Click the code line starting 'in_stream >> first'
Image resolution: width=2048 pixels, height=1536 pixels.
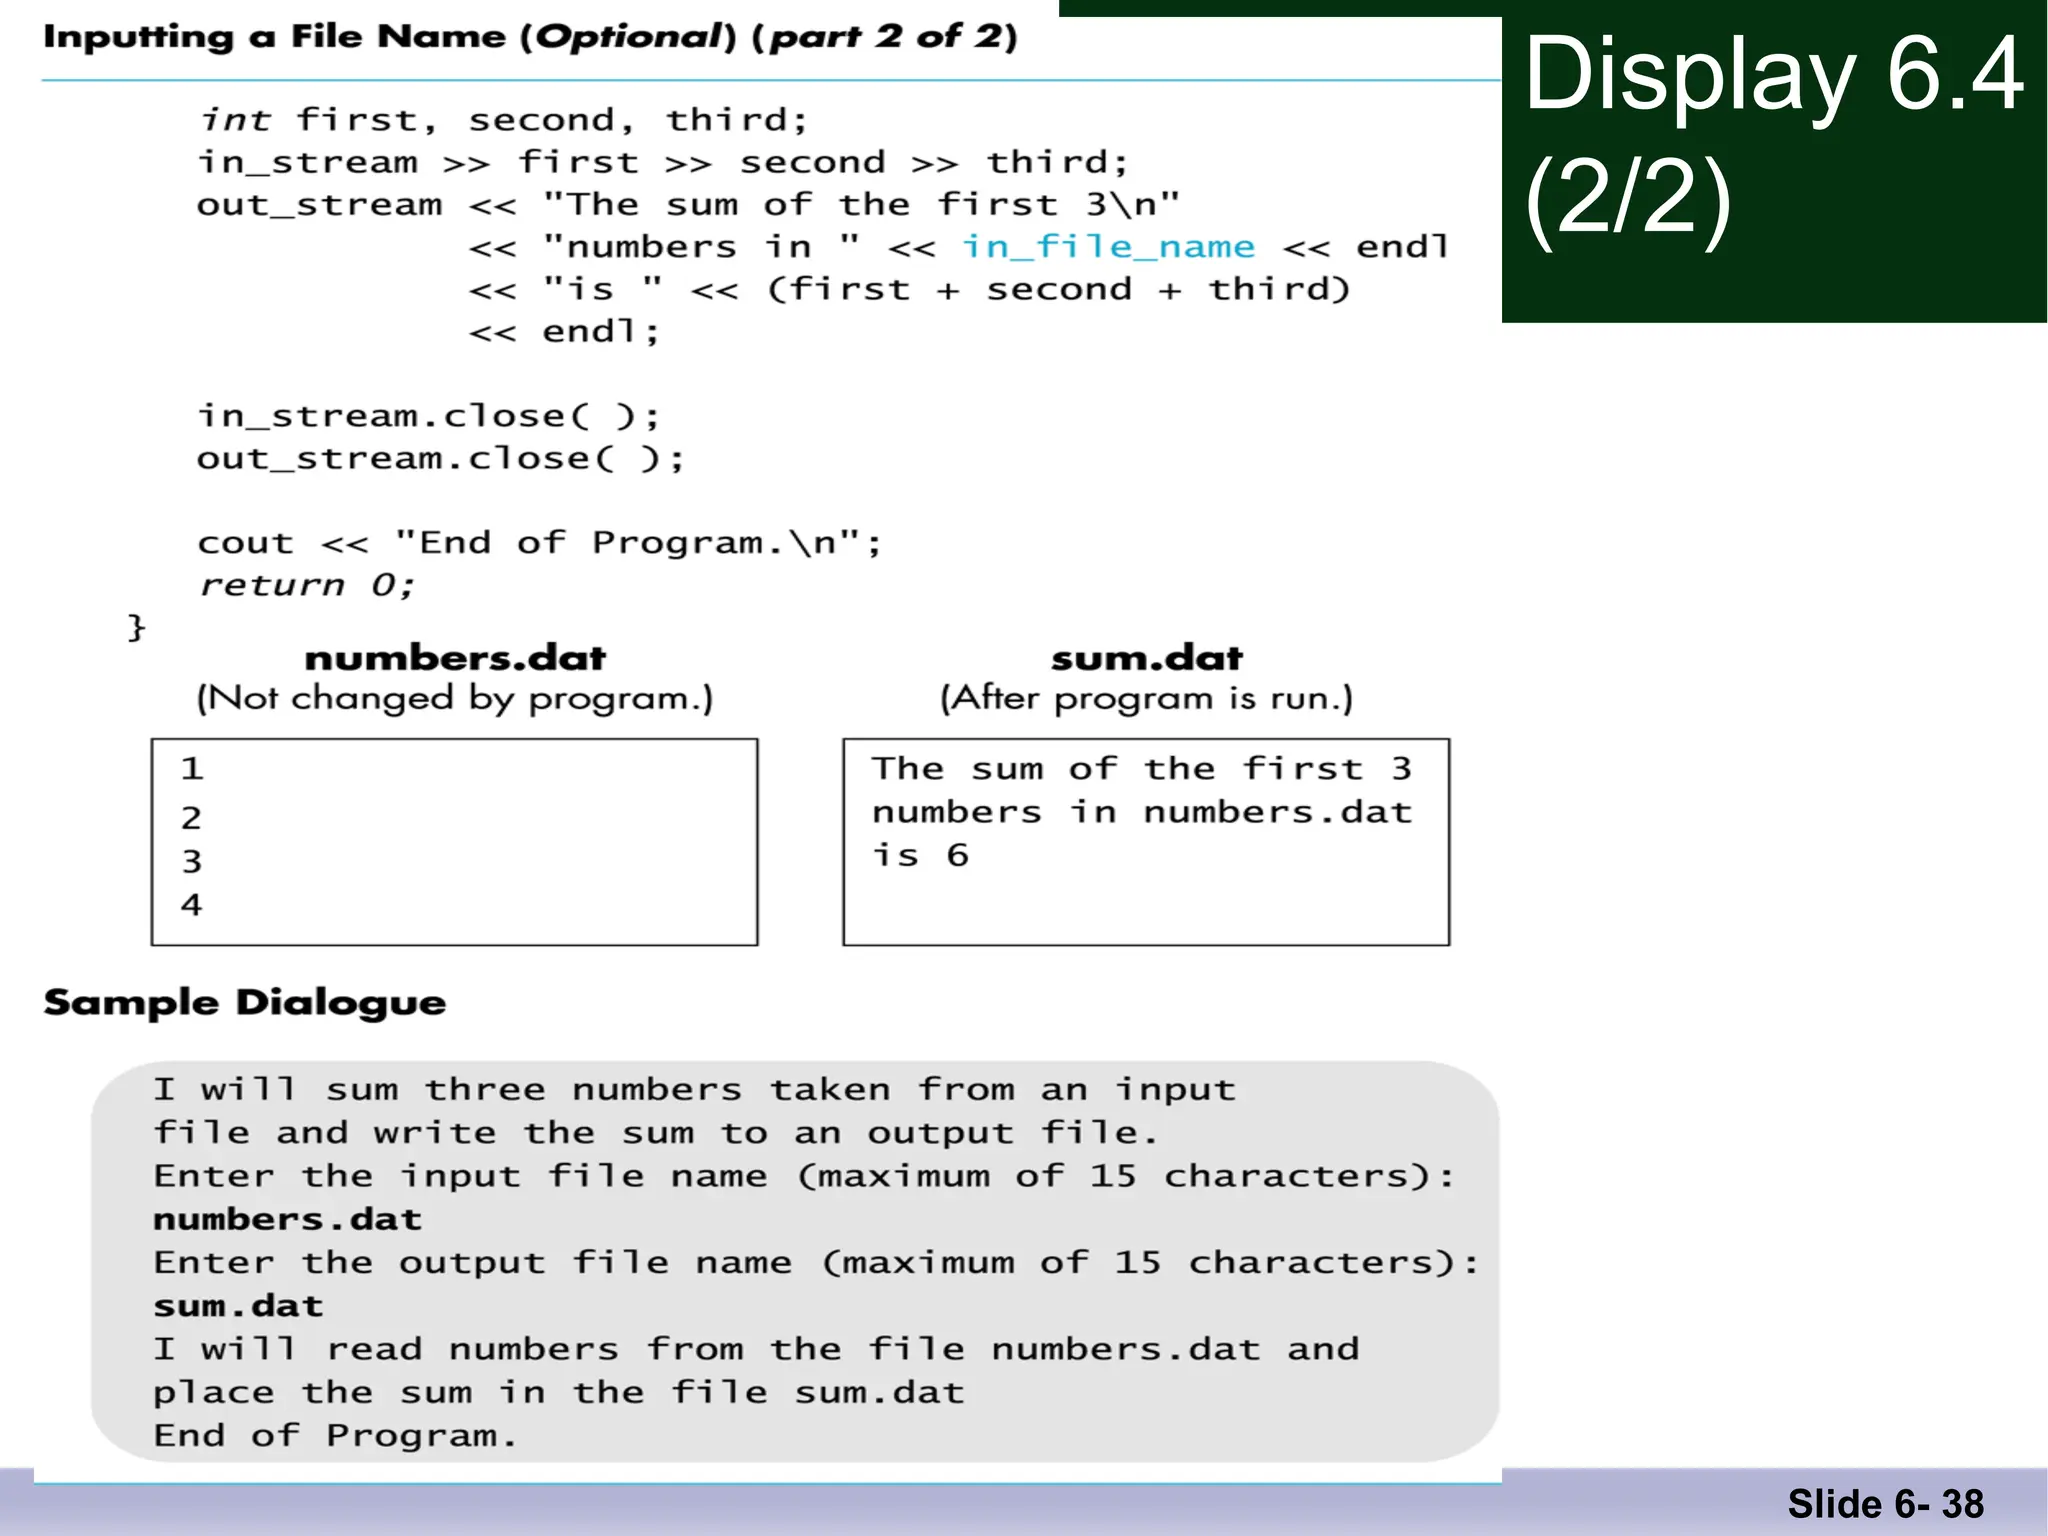tap(663, 162)
